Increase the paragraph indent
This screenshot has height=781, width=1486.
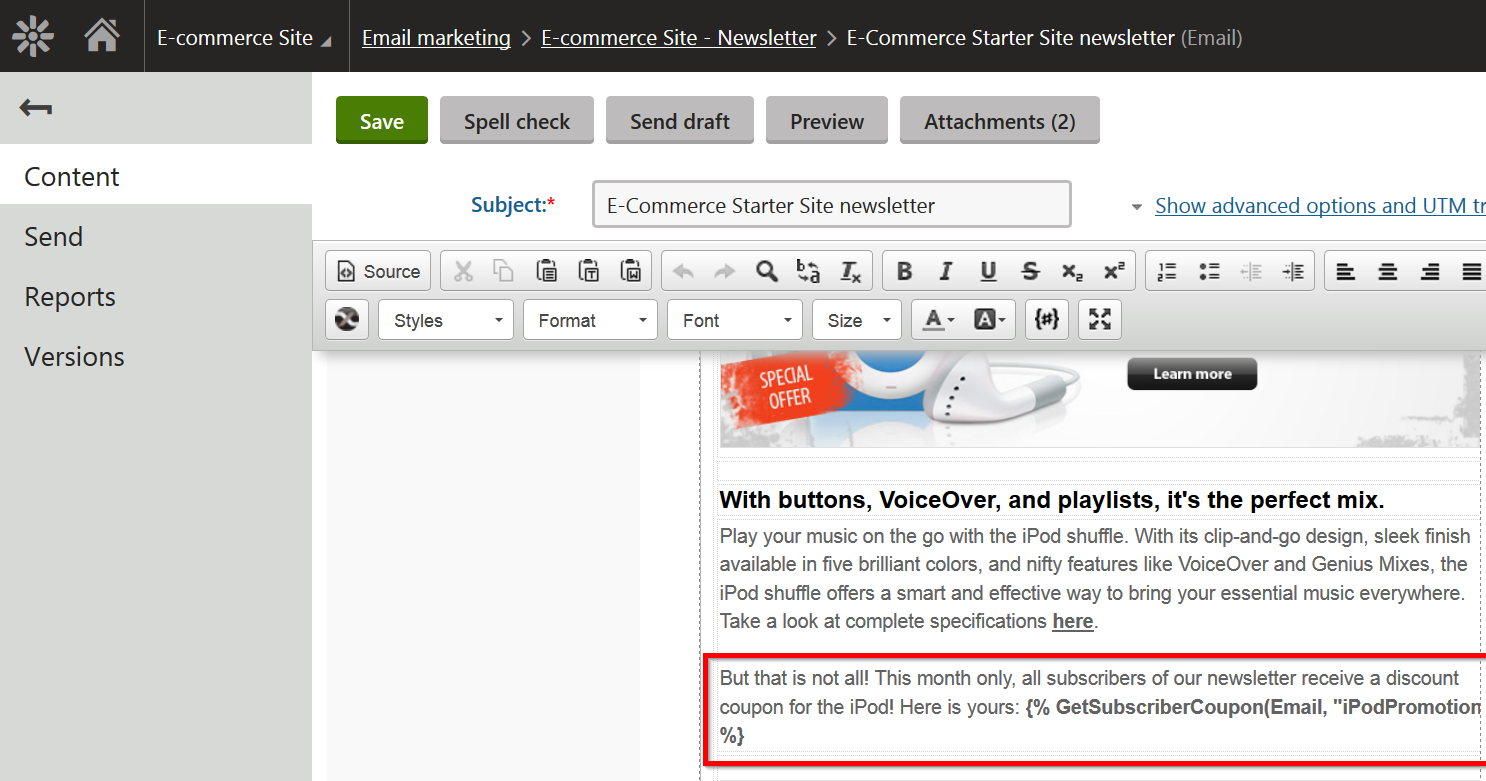click(x=1293, y=271)
